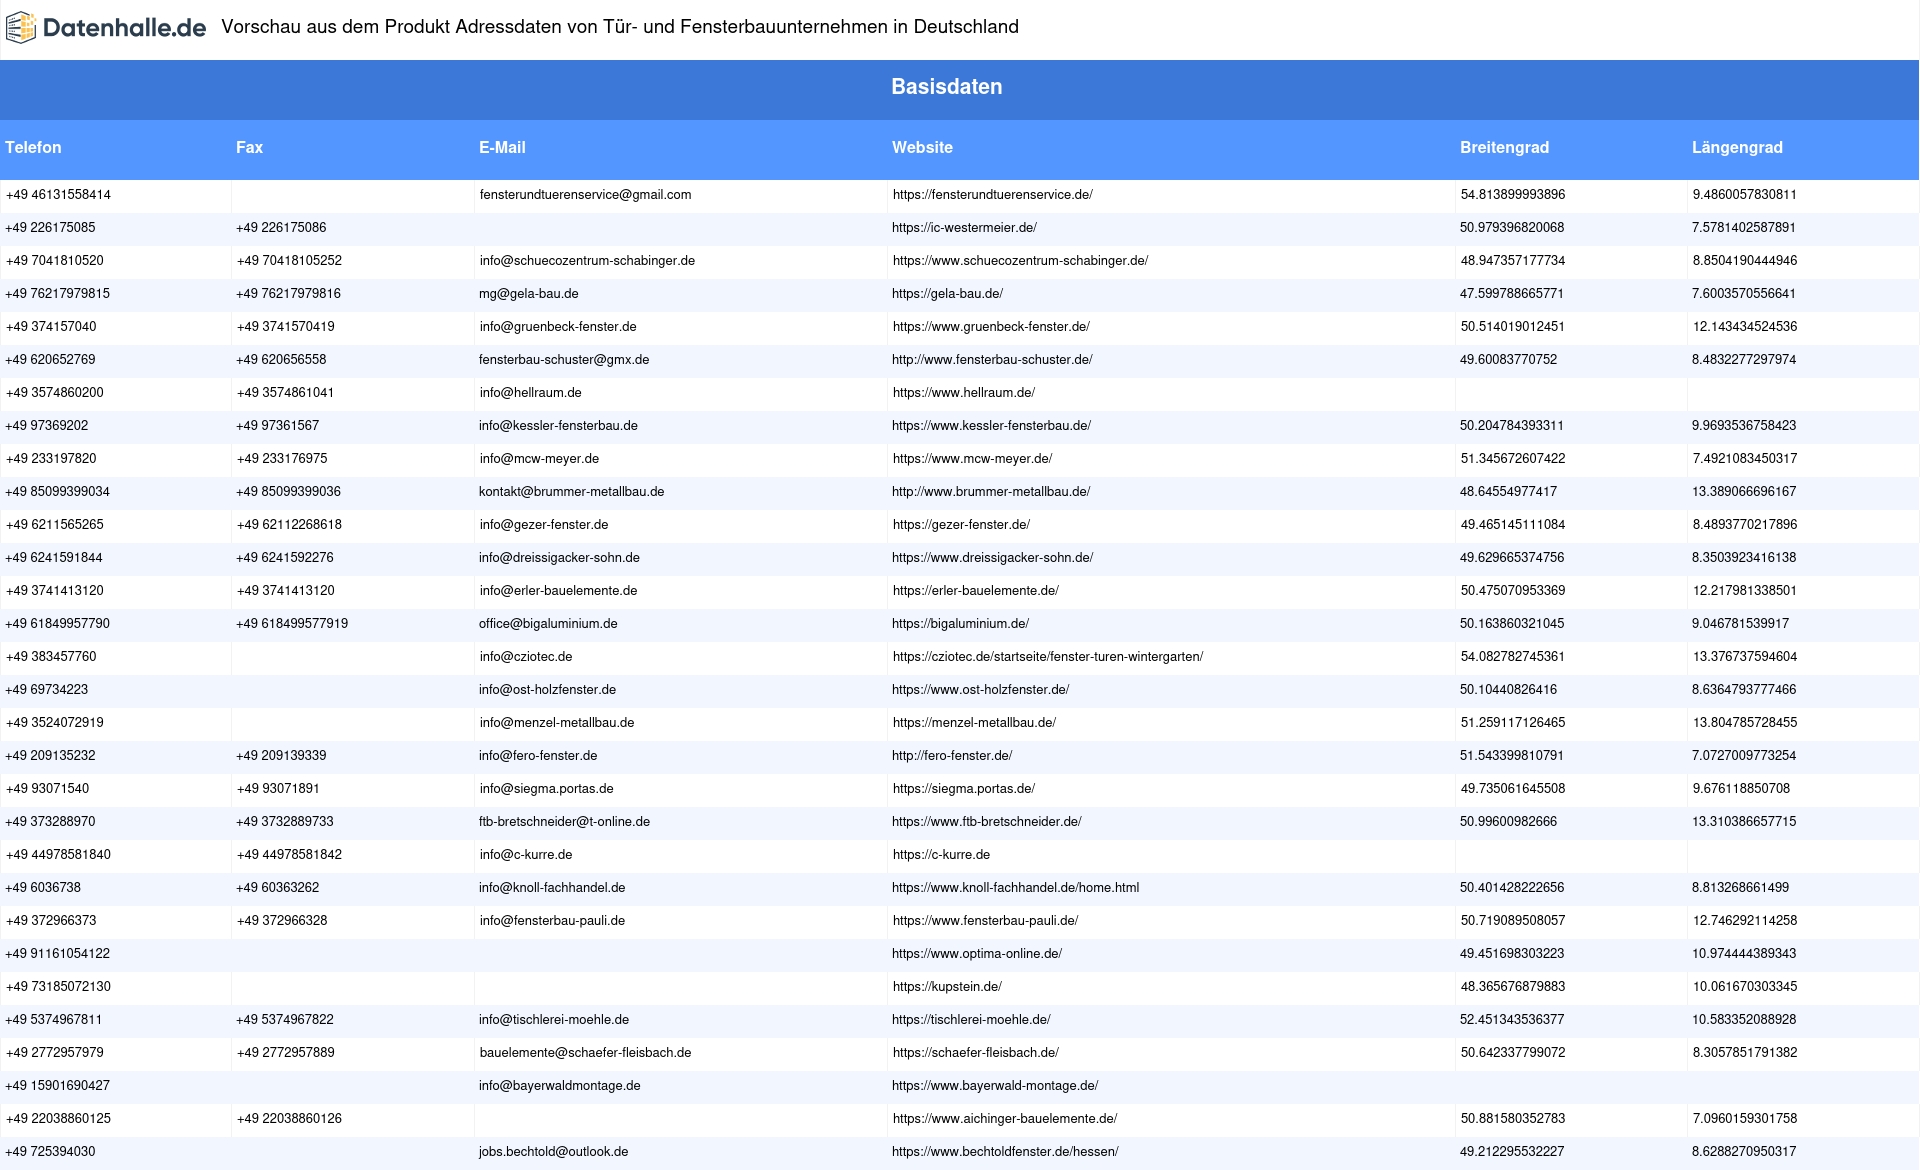The width and height of the screenshot is (1920, 1170).
Task: Click website https://erler-bauelemente.de/
Action: pos(976,591)
